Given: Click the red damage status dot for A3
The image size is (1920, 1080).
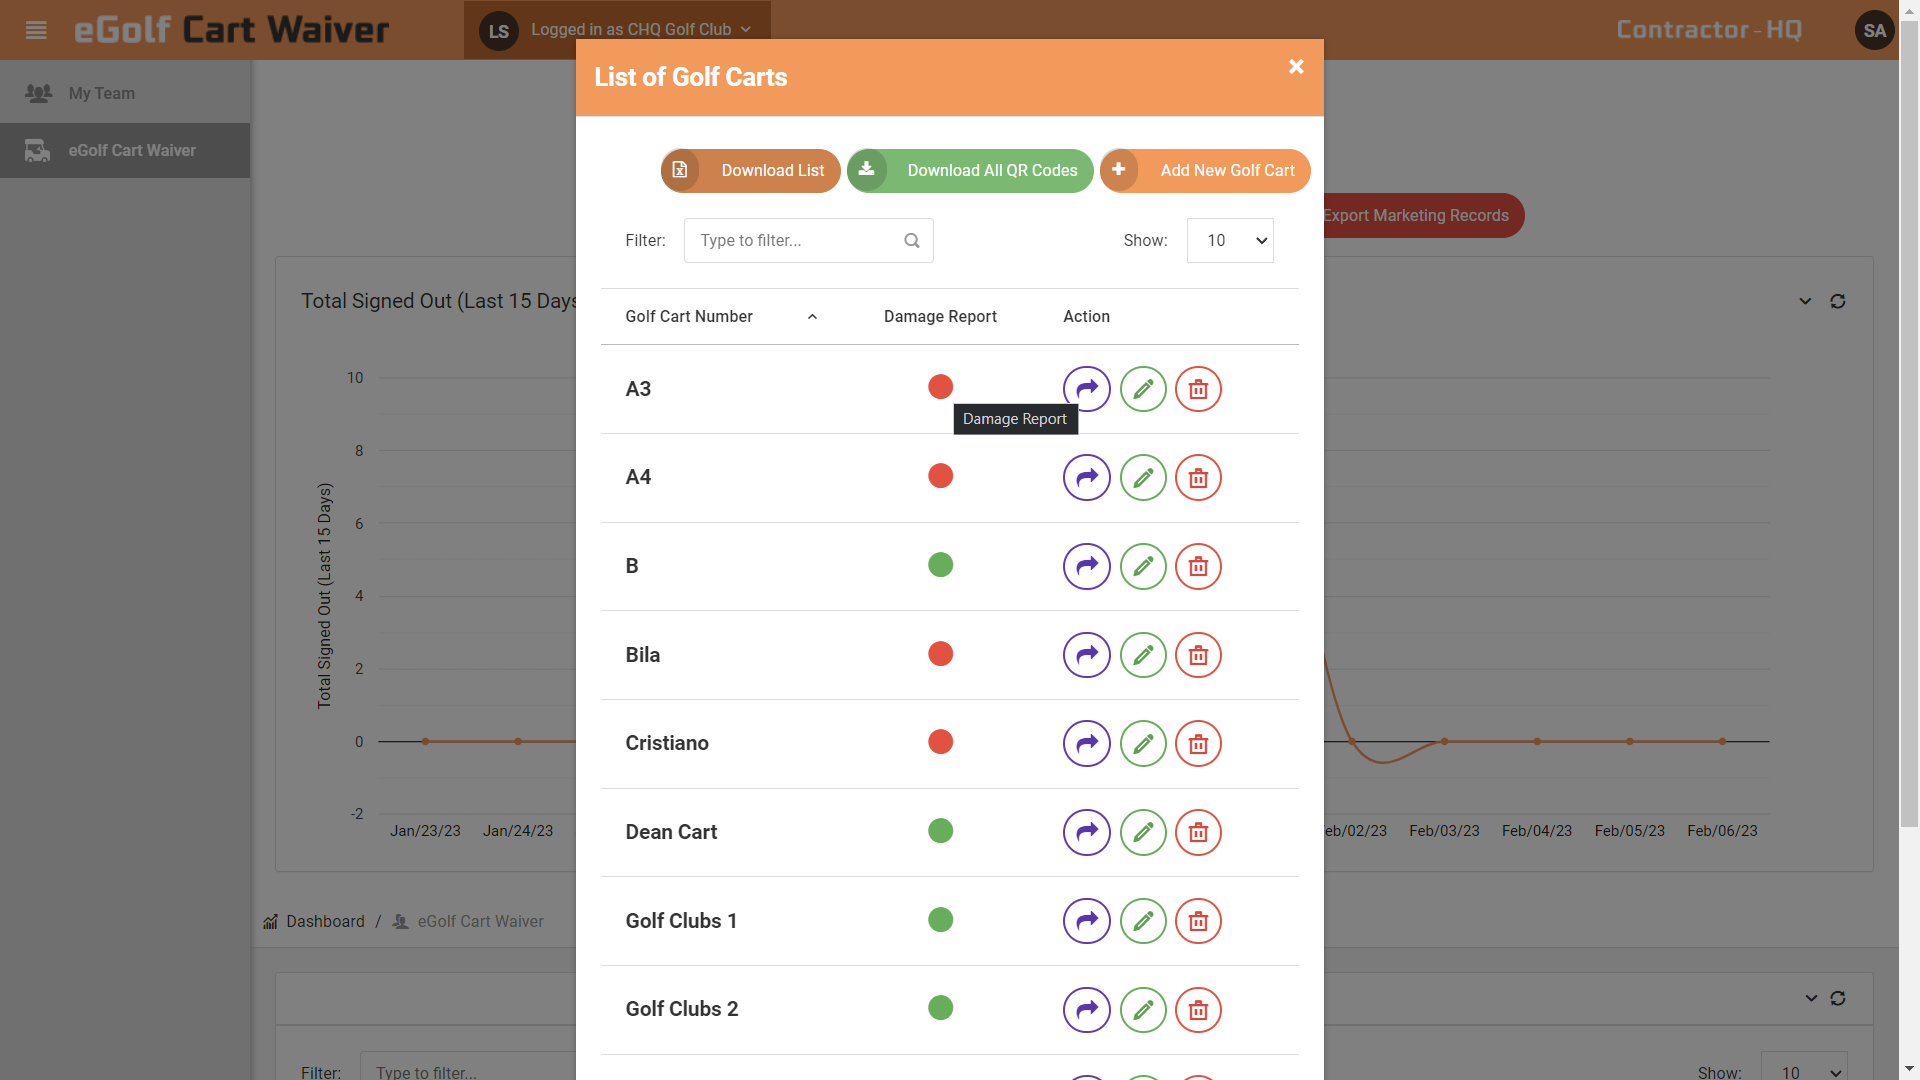Looking at the screenshot, I should tap(940, 387).
